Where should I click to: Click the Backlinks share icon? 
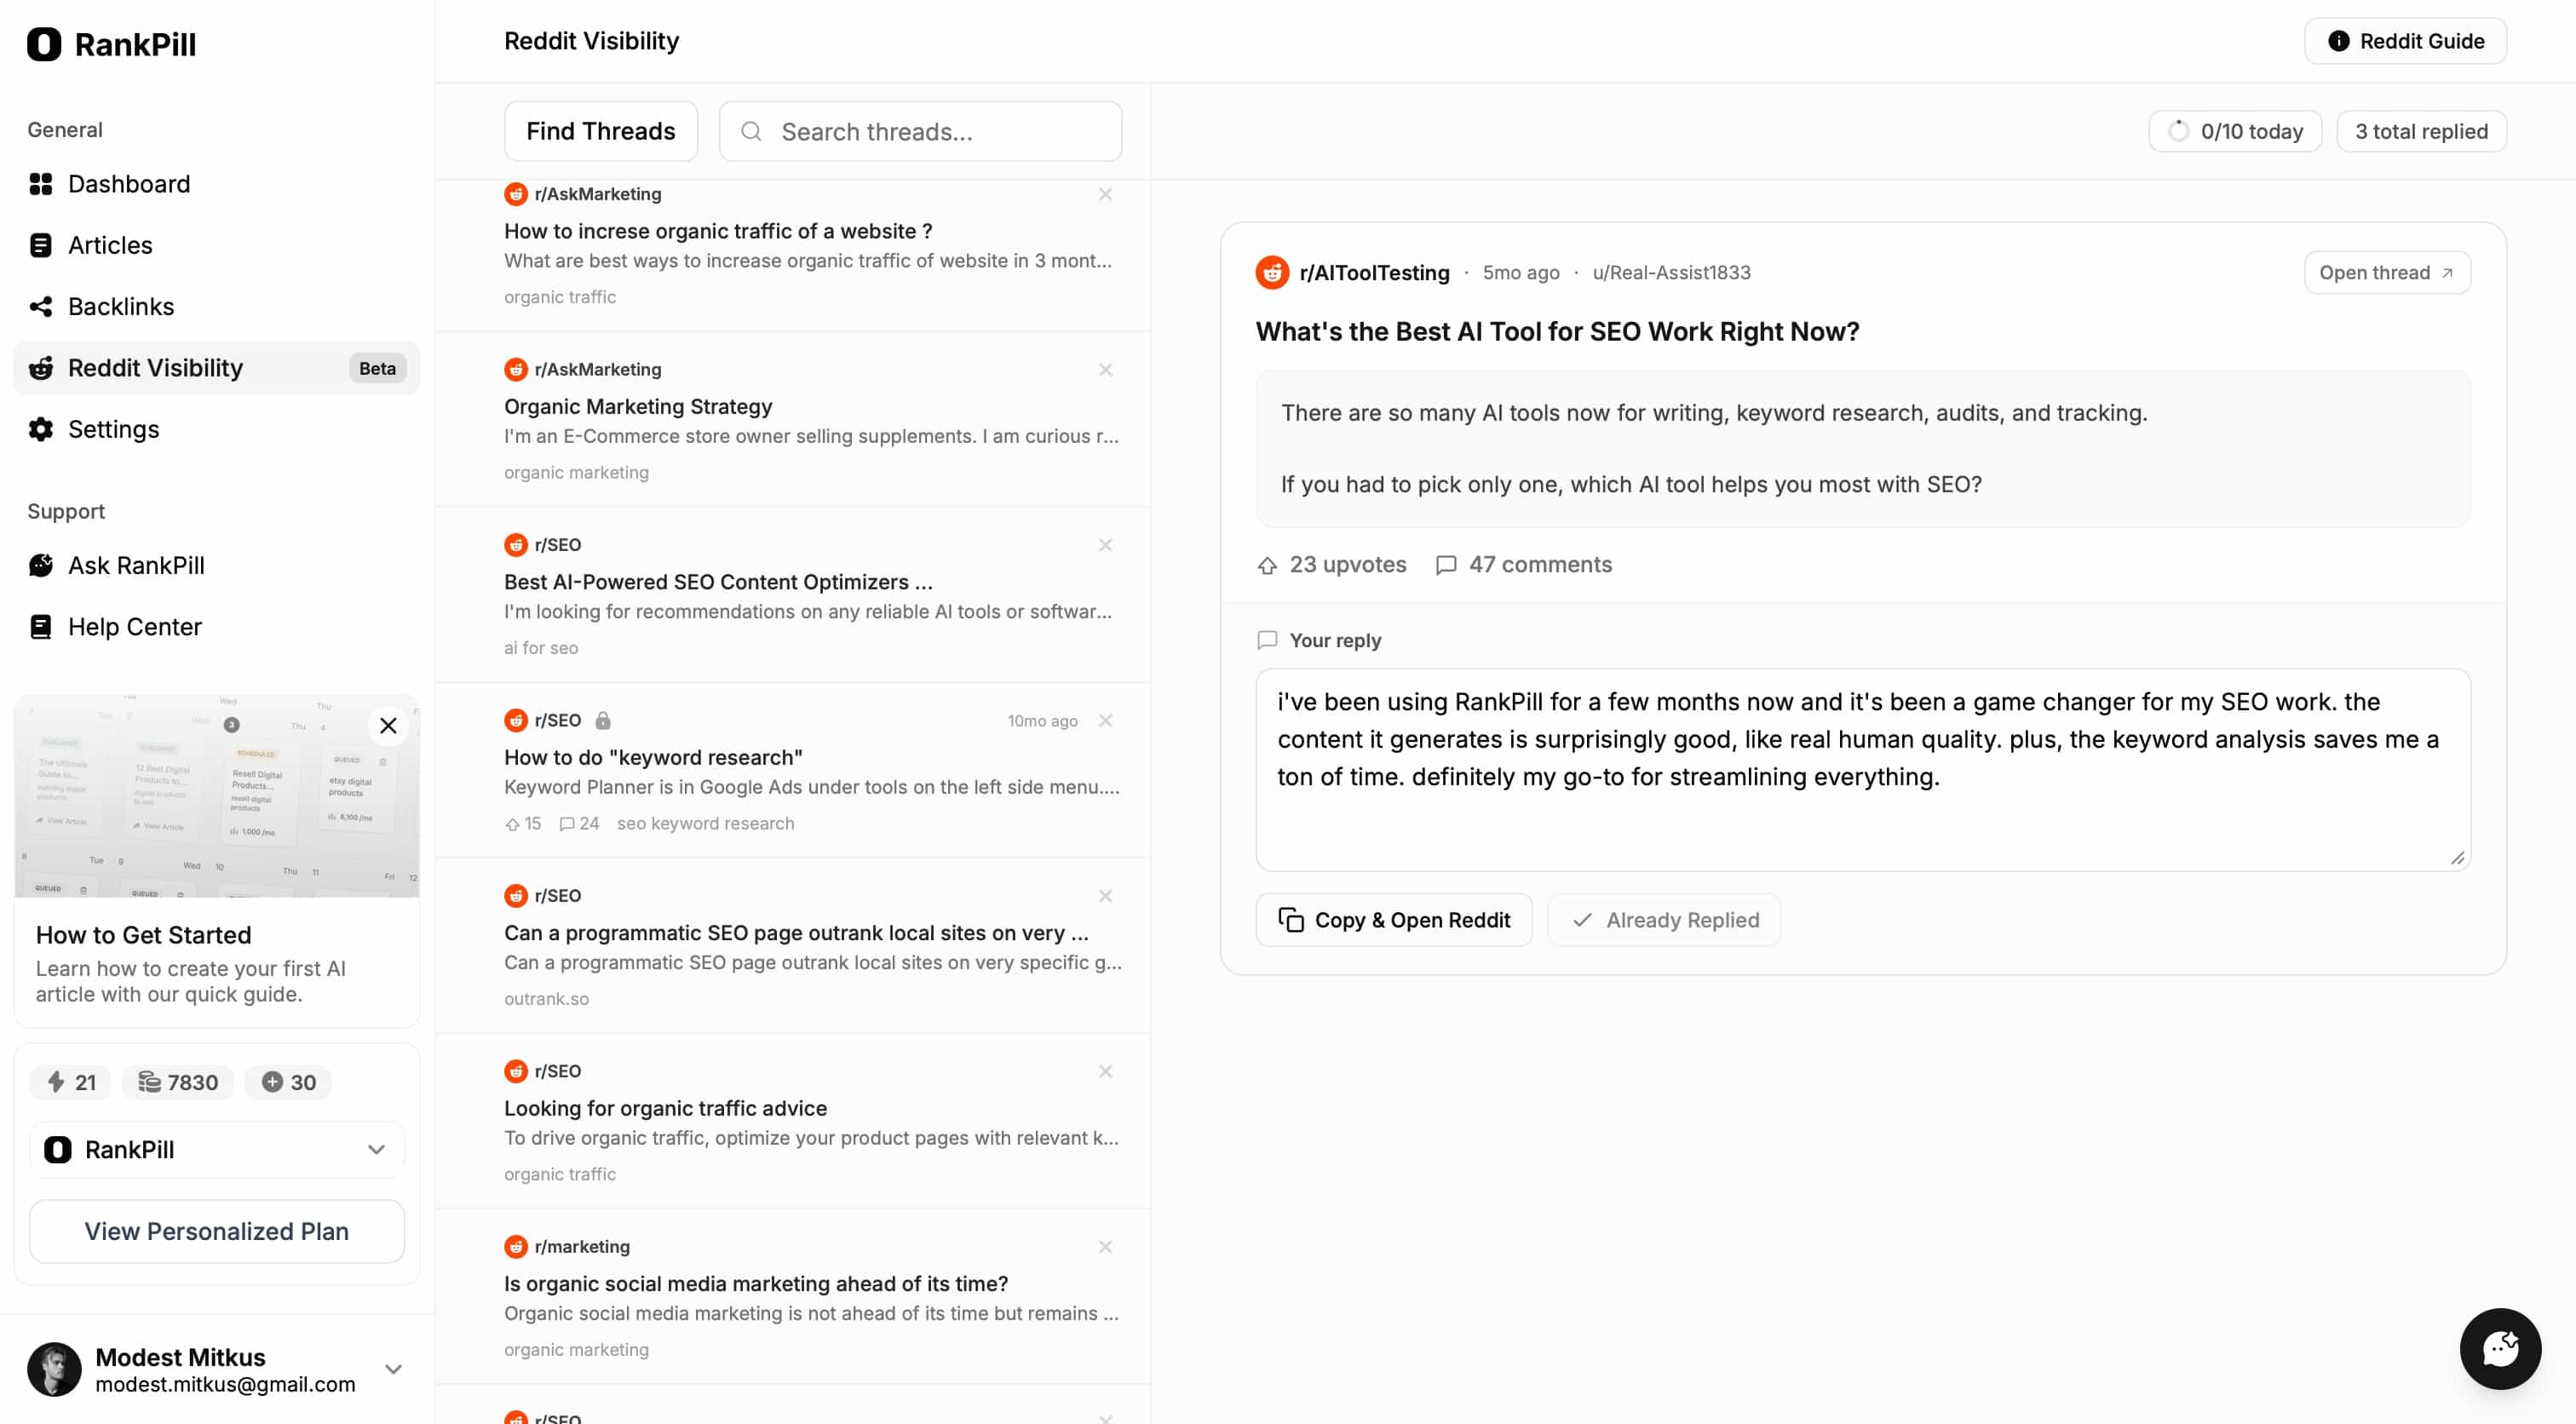pos(41,306)
